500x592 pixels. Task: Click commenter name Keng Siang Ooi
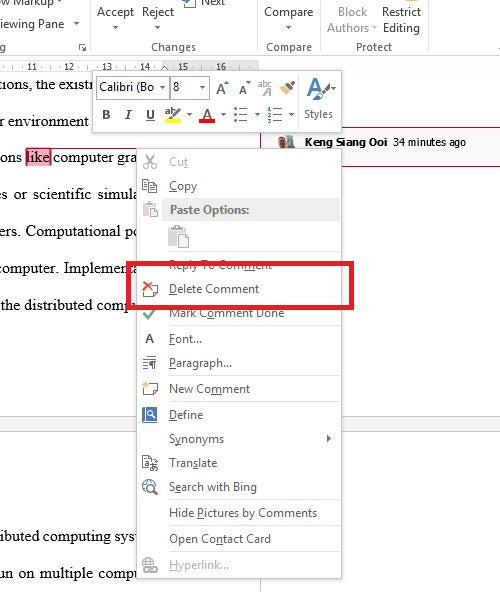coord(346,142)
